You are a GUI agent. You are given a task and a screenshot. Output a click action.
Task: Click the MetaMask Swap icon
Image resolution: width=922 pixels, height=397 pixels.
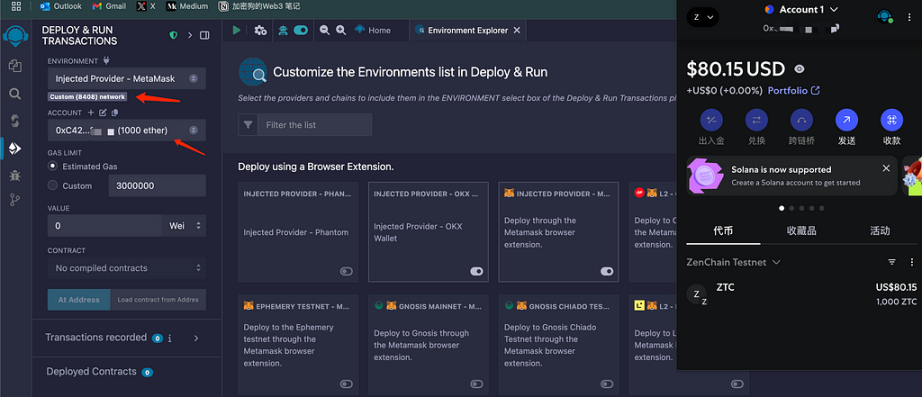click(756, 120)
